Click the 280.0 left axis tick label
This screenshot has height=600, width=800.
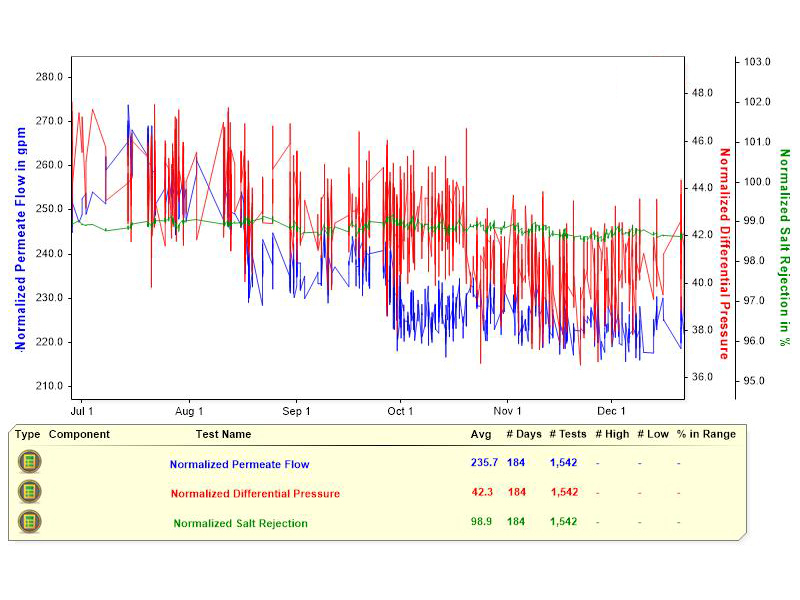coord(49,77)
